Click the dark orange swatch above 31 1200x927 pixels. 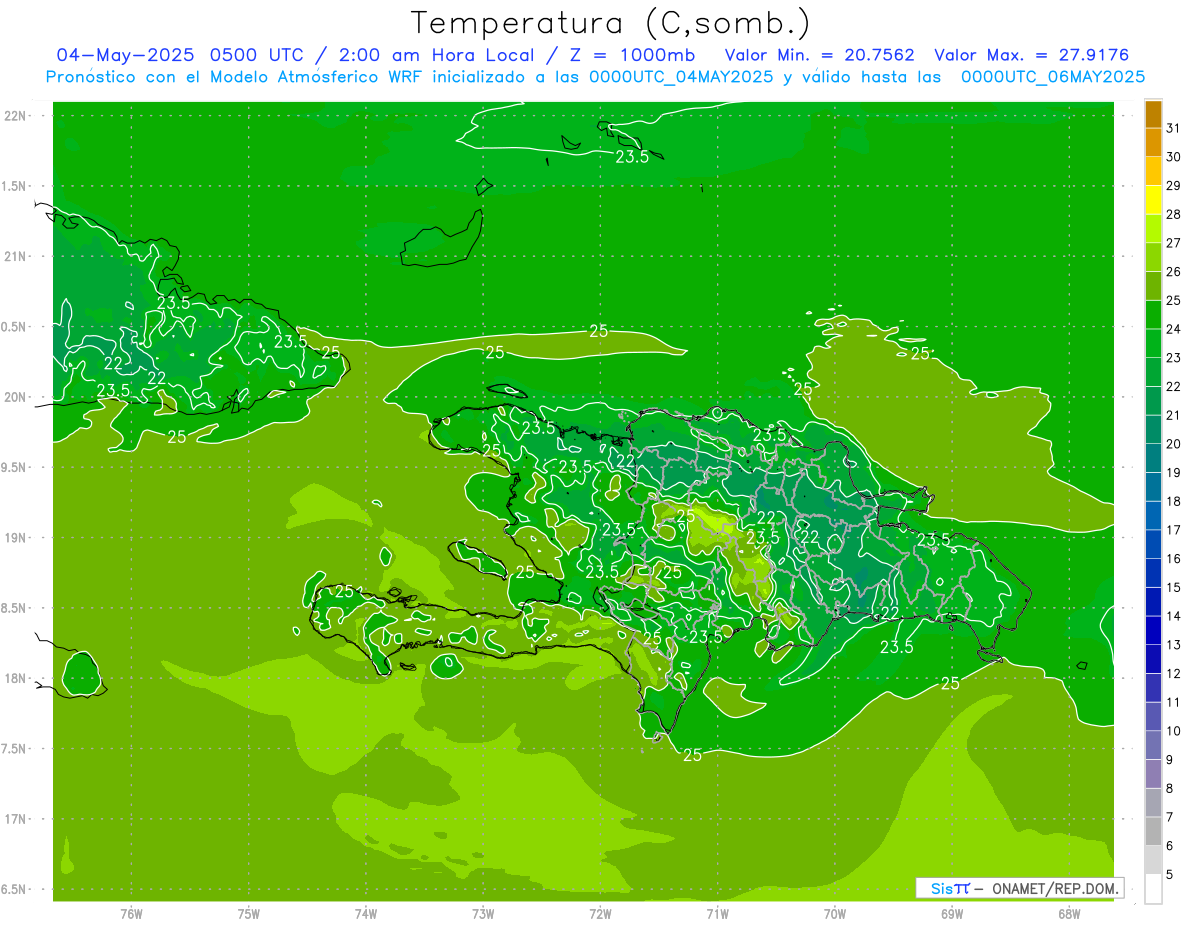click(1153, 114)
